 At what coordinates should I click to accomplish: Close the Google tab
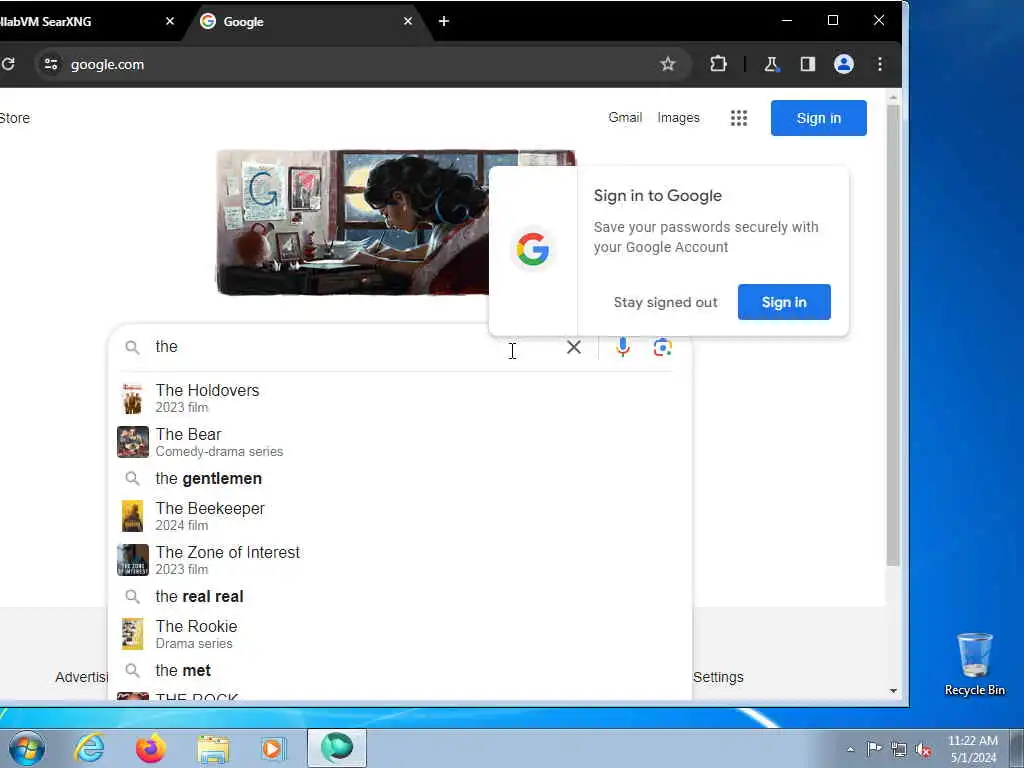pyautogui.click(x=408, y=21)
